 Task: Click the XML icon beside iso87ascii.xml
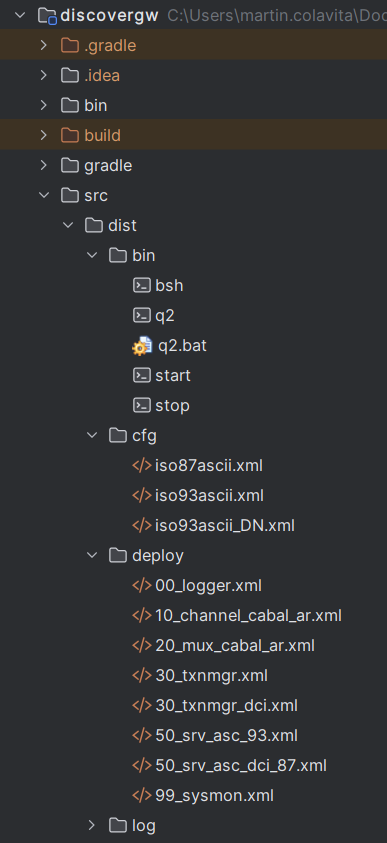coord(142,466)
